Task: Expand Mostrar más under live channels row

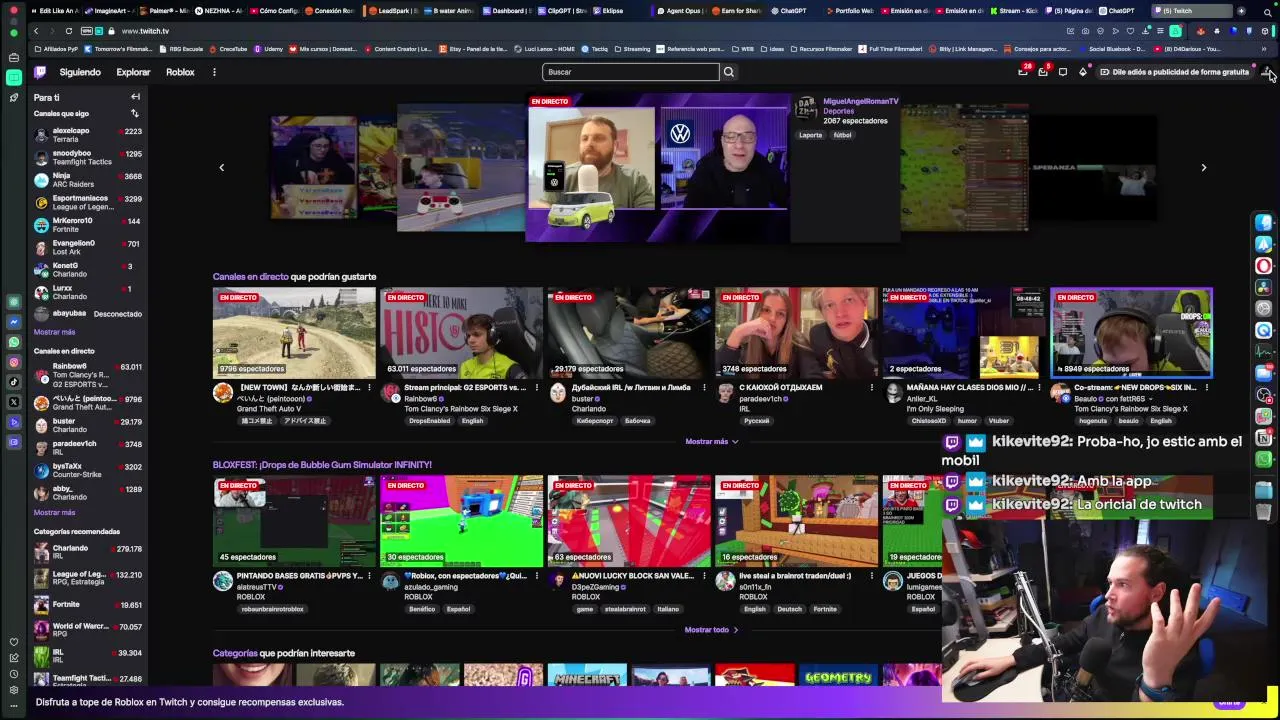Action: (712, 441)
